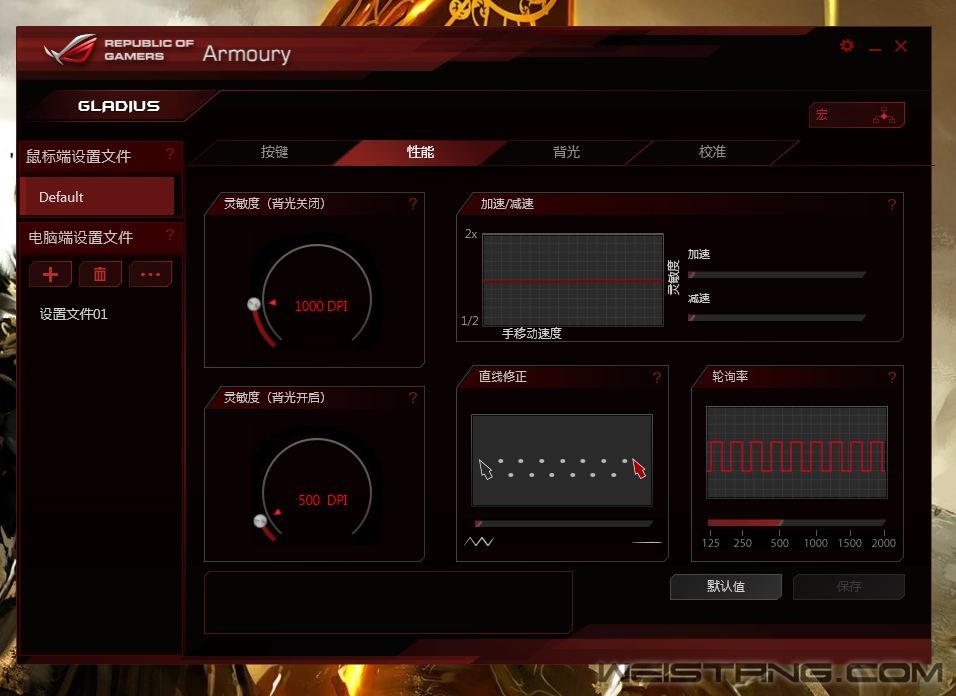This screenshot has height=696, width=956.
Task: Click the 1000 DPI dial knob
Action: pyautogui.click(x=254, y=303)
